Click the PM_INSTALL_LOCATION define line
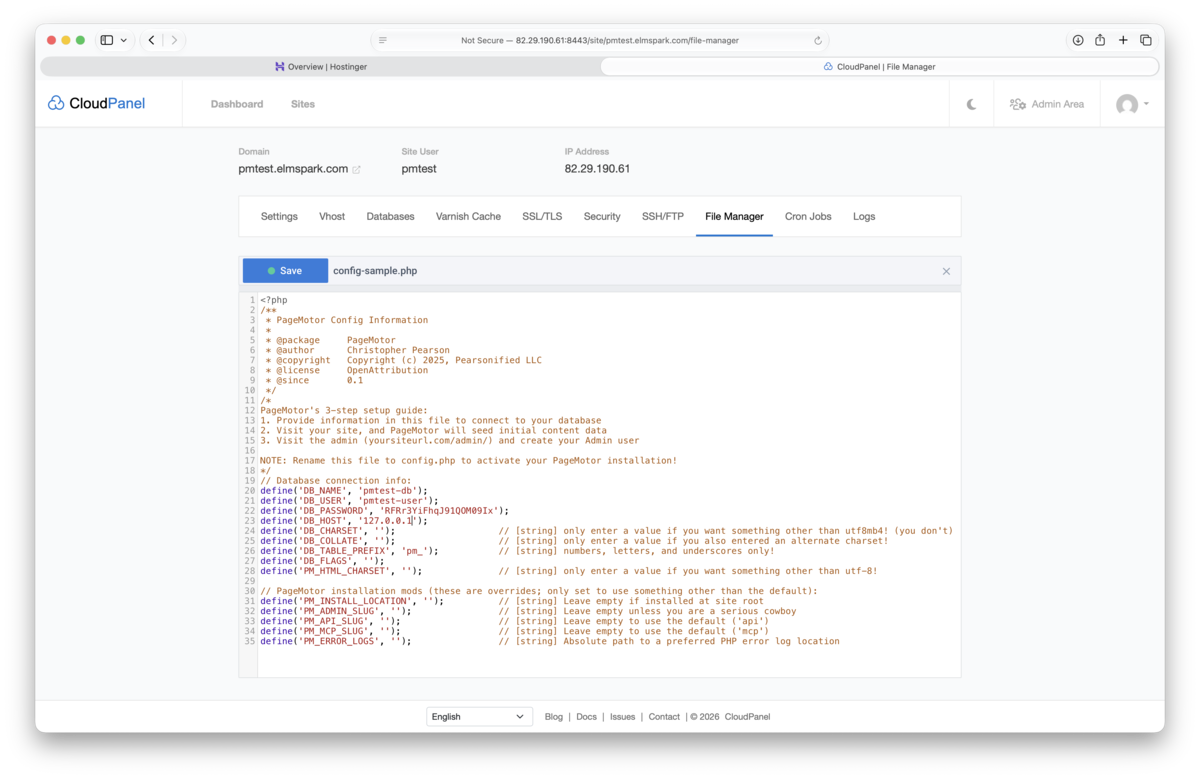 (352, 601)
